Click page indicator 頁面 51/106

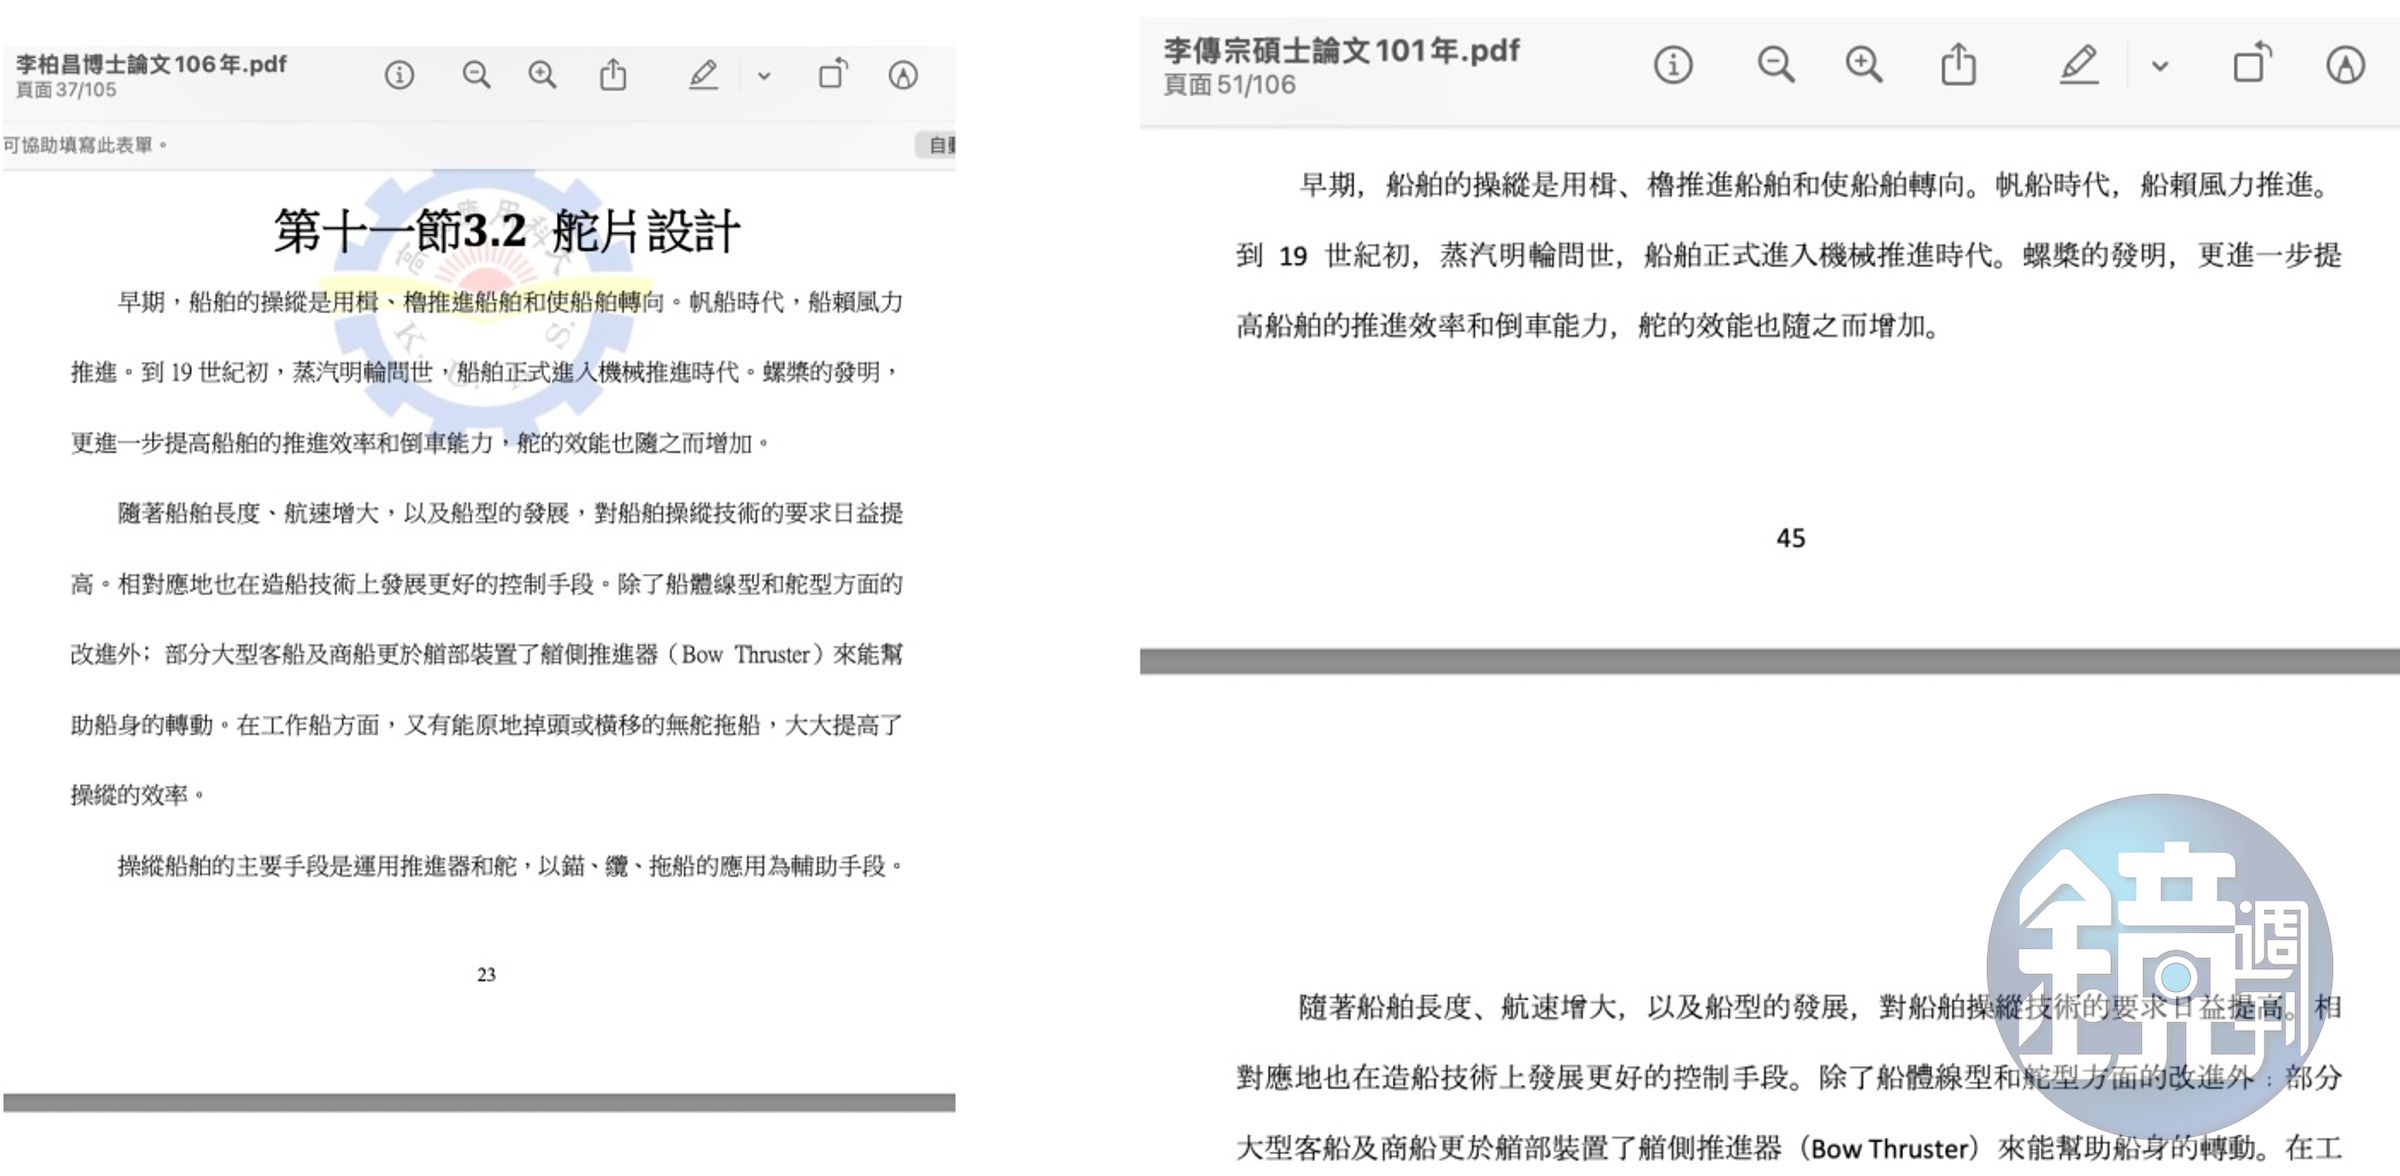click(x=1229, y=85)
